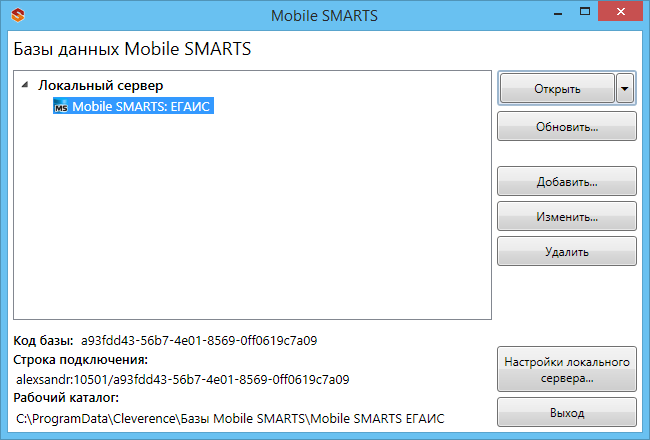Viewport: 650px width, 440px height.
Task: Click the Открыть button
Action: pyautogui.click(x=557, y=88)
